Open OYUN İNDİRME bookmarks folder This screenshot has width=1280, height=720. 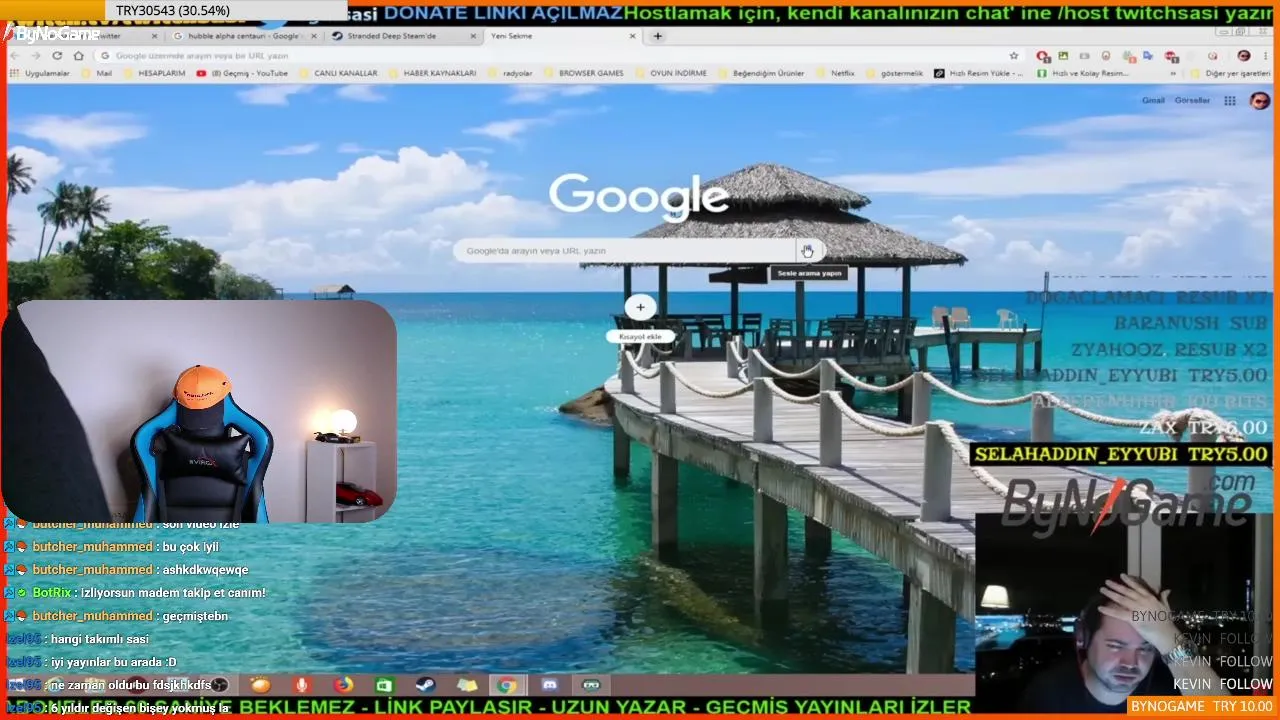(670, 74)
